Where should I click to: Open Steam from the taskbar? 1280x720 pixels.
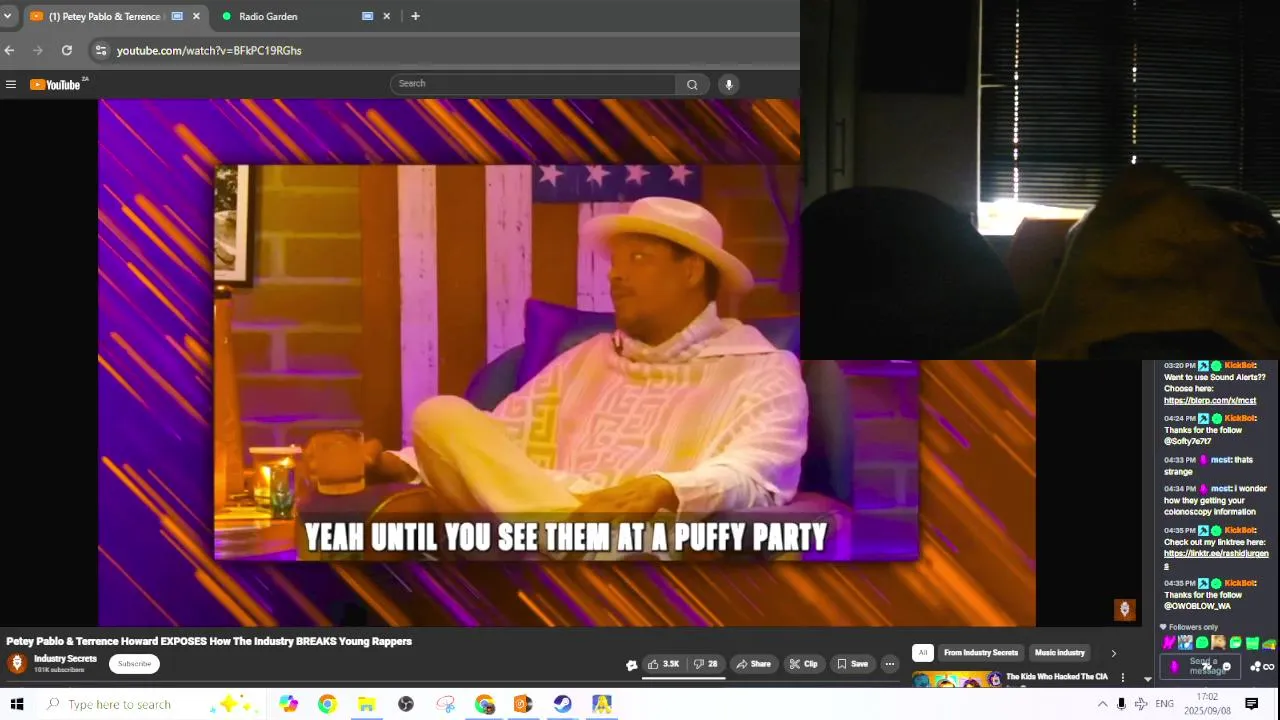(x=562, y=704)
